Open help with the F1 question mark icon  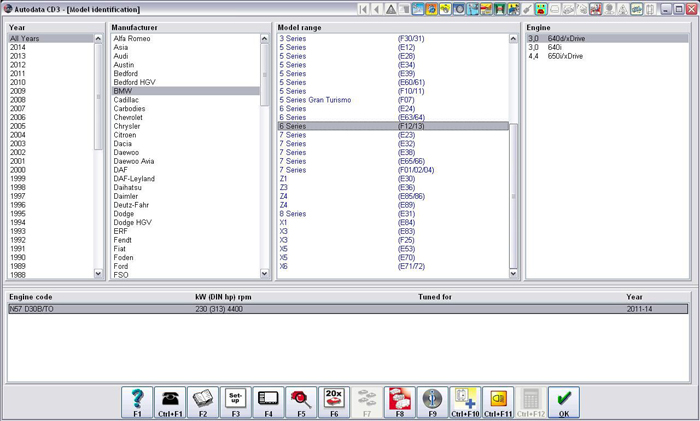tap(137, 402)
